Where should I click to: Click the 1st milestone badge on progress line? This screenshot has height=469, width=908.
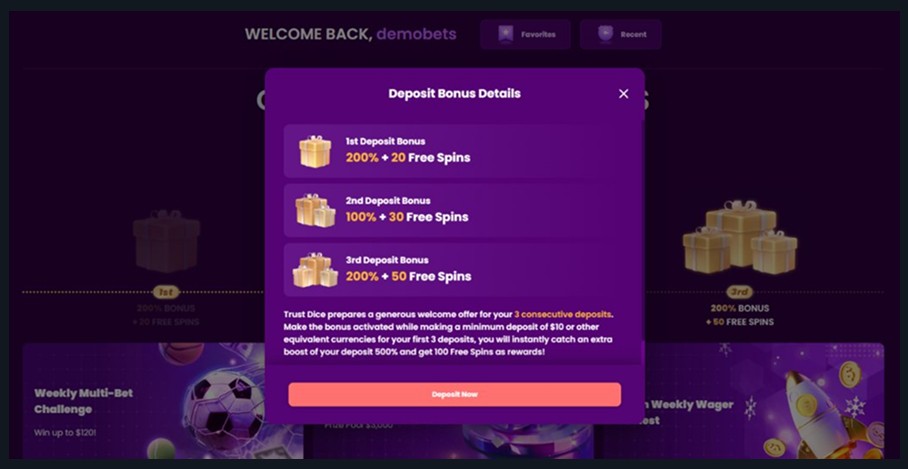tap(166, 292)
